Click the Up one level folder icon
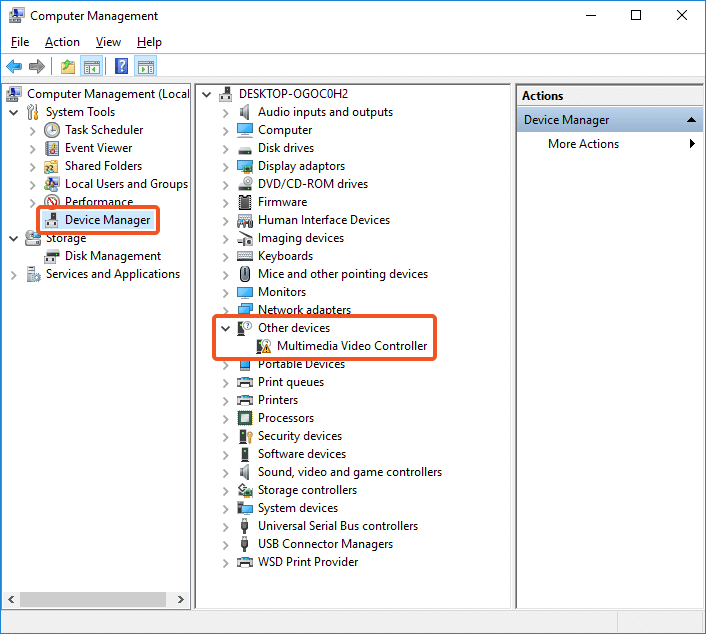706x634 pixels. [x=68, y=67]
